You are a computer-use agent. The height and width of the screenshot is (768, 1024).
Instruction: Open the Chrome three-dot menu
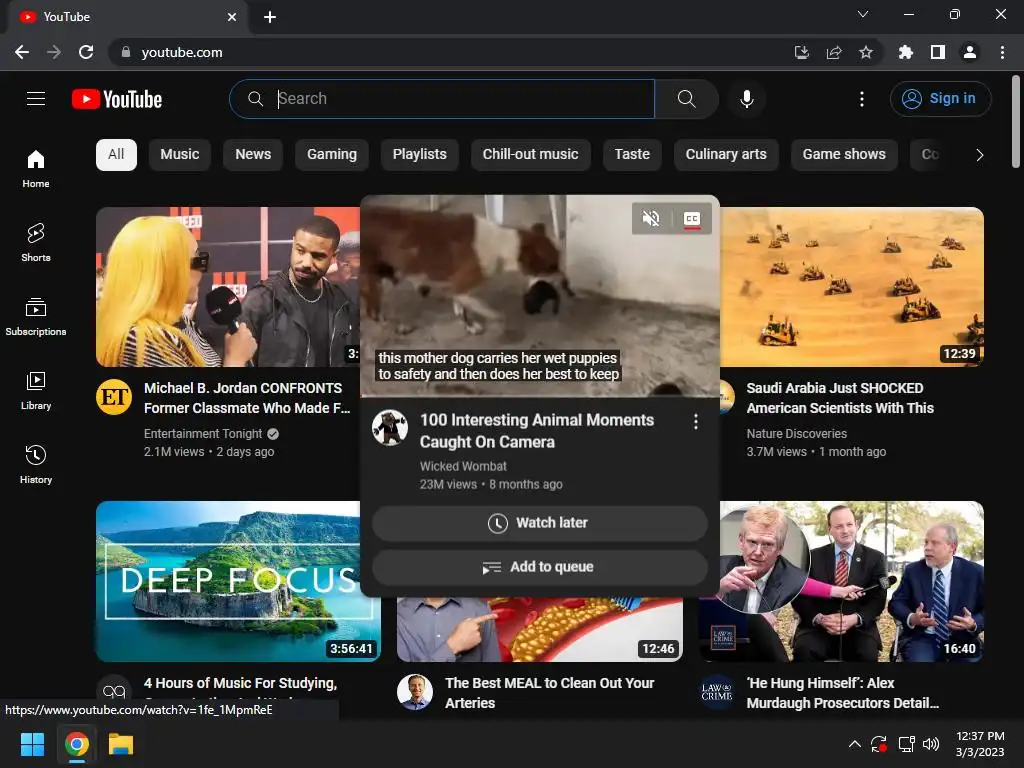(x=1002, y=52)
